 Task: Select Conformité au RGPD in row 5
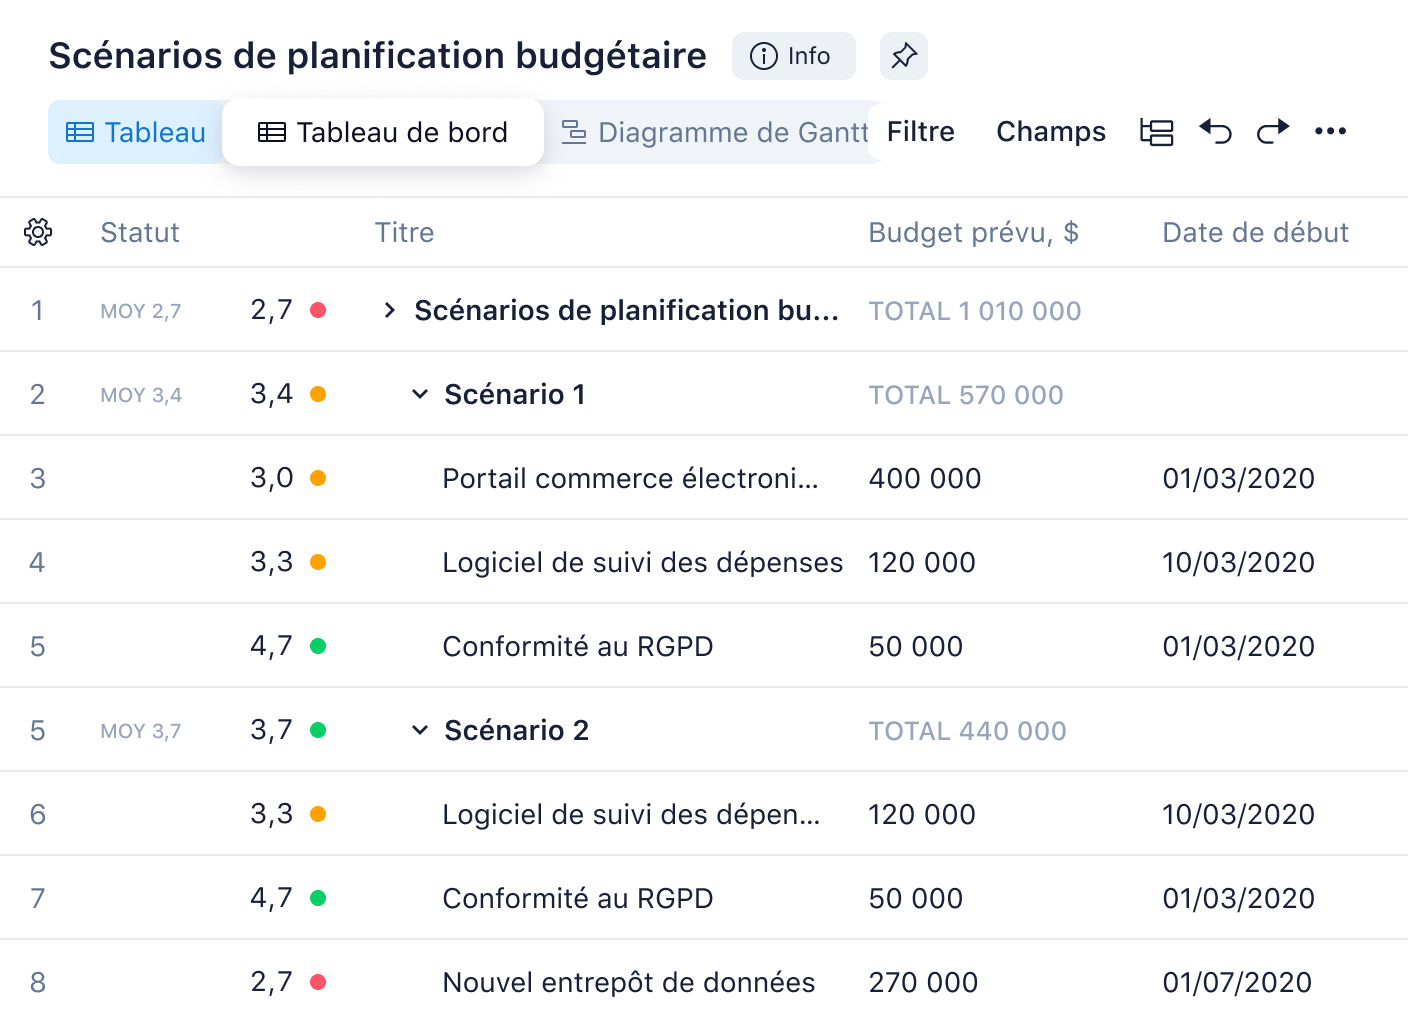pyautogui.click(x=577, y=646)
